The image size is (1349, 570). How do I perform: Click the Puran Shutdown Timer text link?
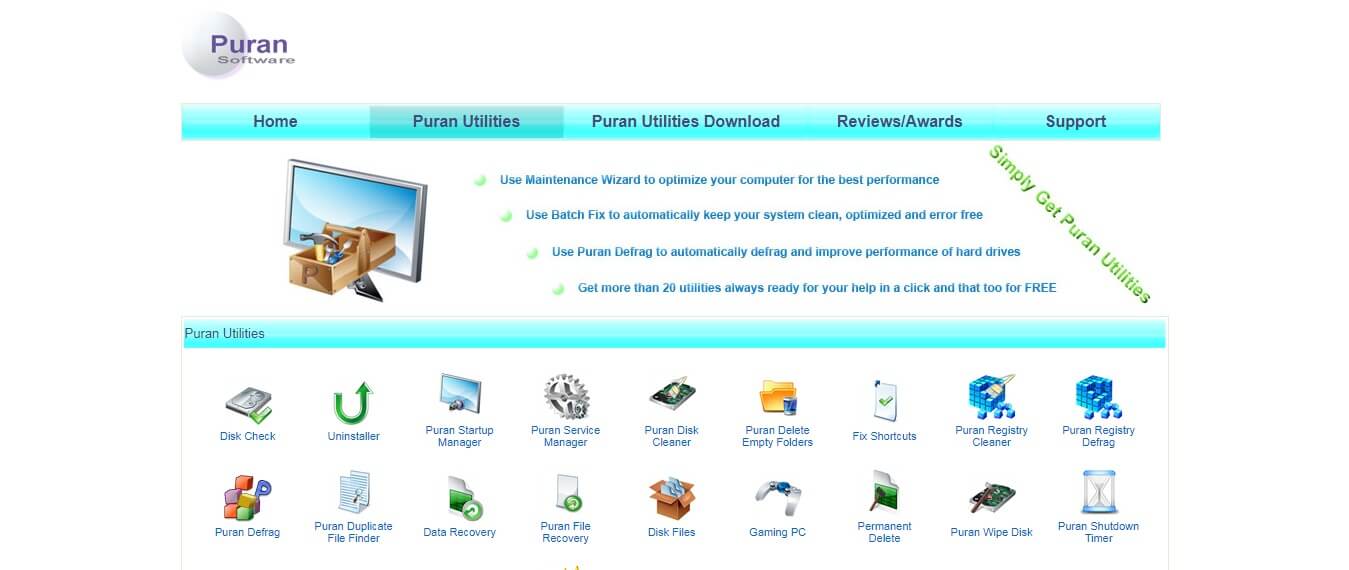[x=1098, y=532]
